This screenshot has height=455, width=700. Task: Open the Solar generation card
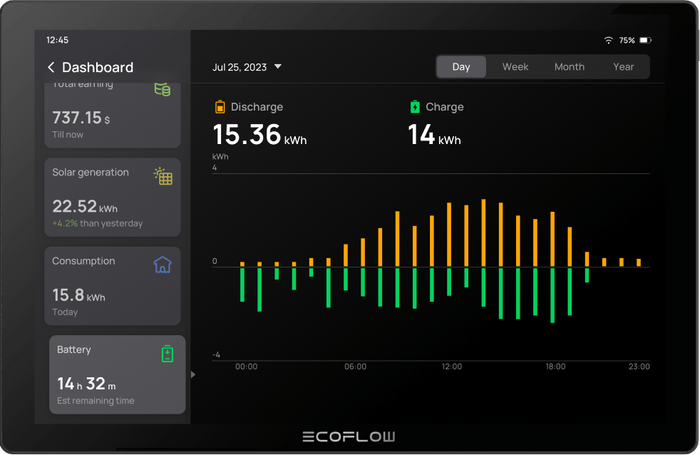[113, 196]
